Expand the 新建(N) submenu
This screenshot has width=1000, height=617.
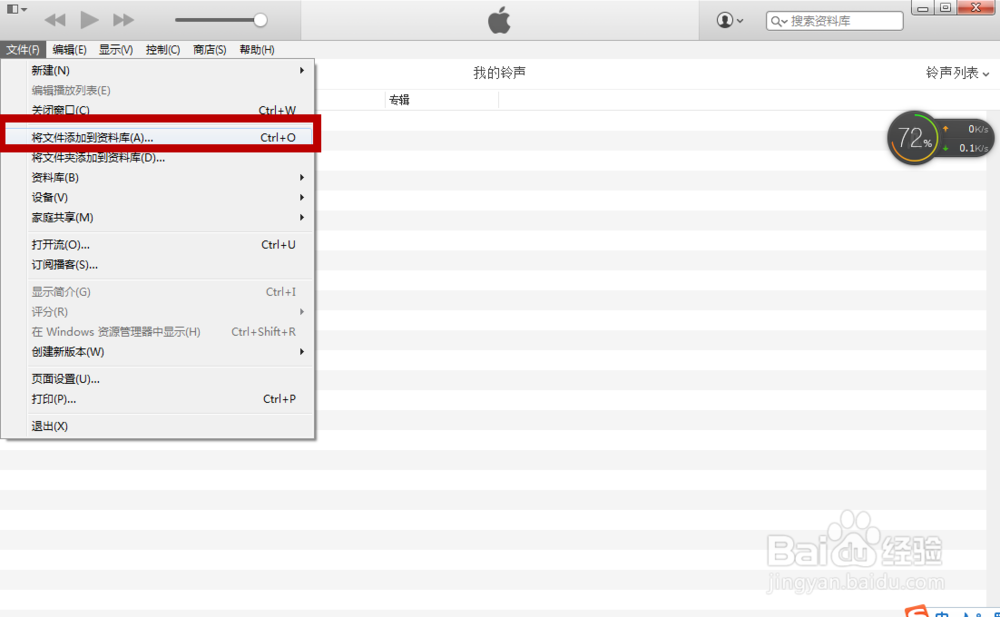point(158,70)
